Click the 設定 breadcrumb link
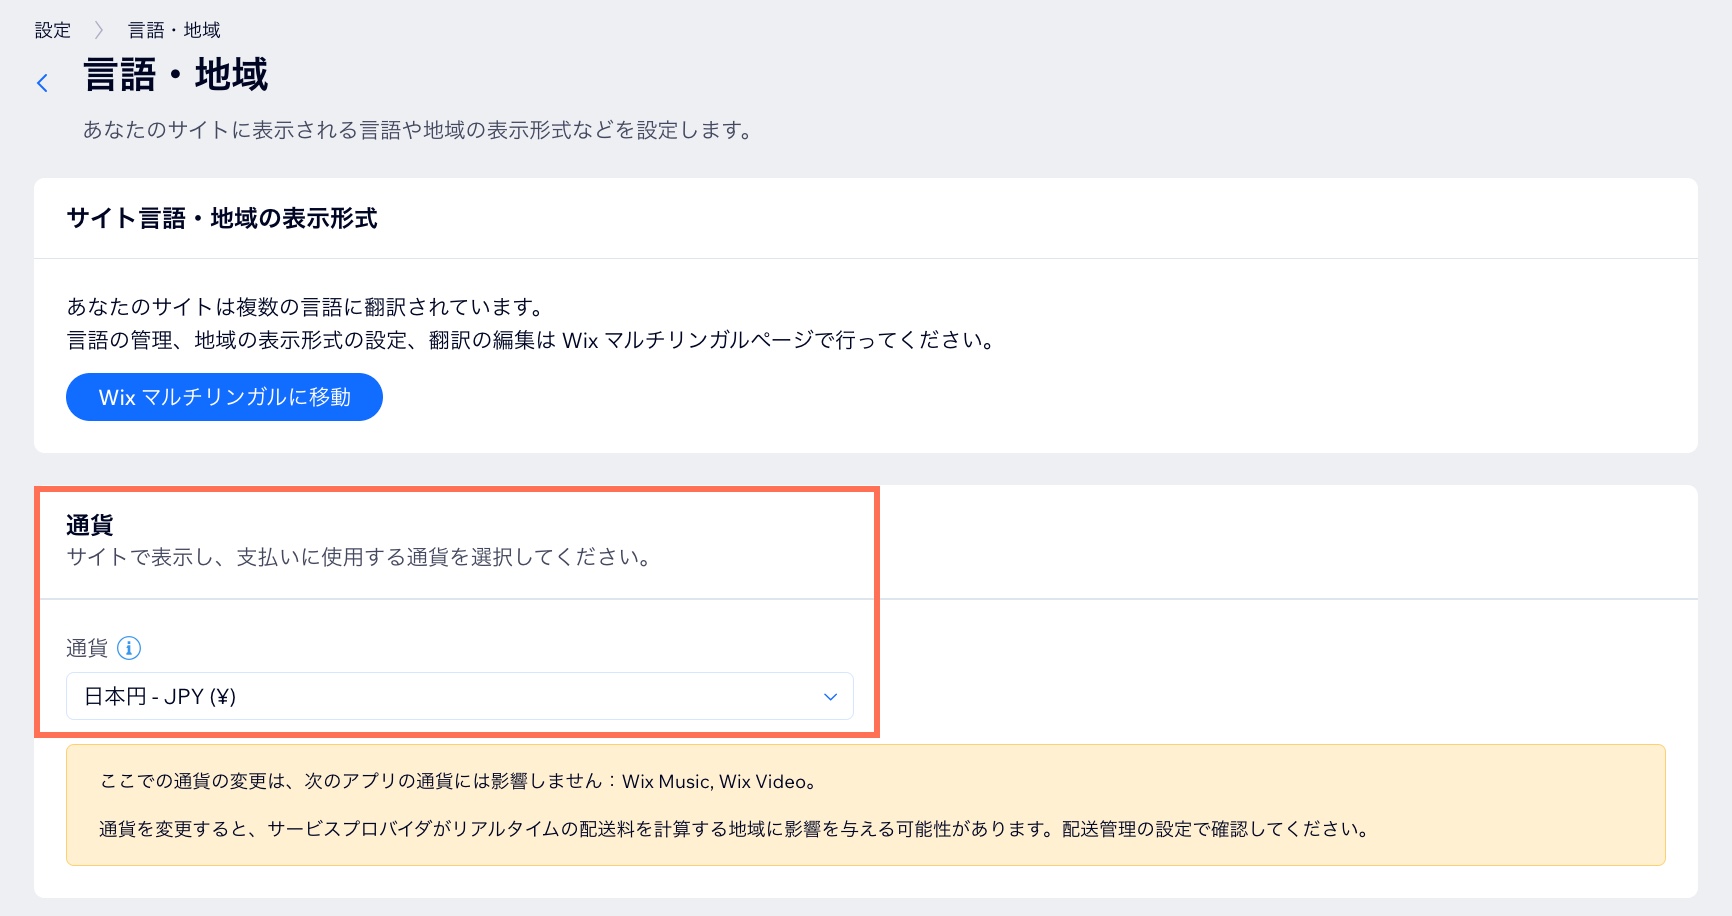The height and width of the screenshot is (916, 1732). pos(53,30)
